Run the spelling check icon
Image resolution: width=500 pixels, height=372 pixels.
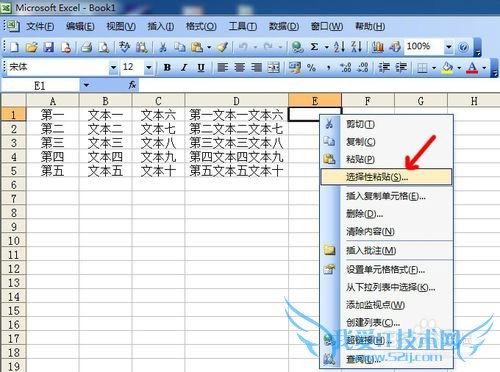pos(125,47)
